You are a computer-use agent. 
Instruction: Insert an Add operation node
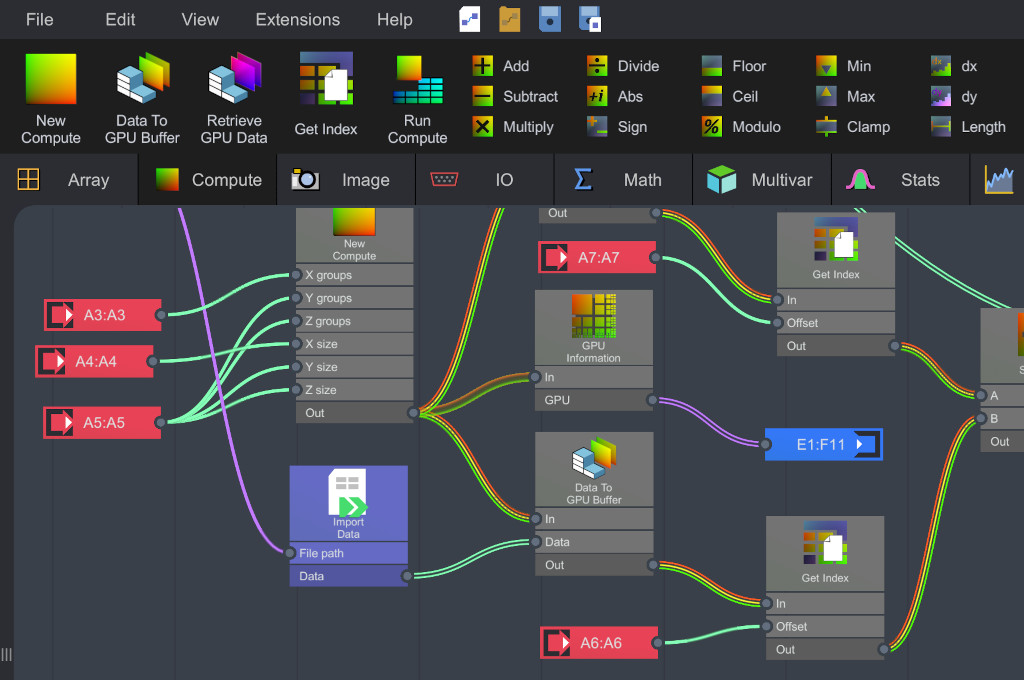pyautogui.click(x=501, y=66)
